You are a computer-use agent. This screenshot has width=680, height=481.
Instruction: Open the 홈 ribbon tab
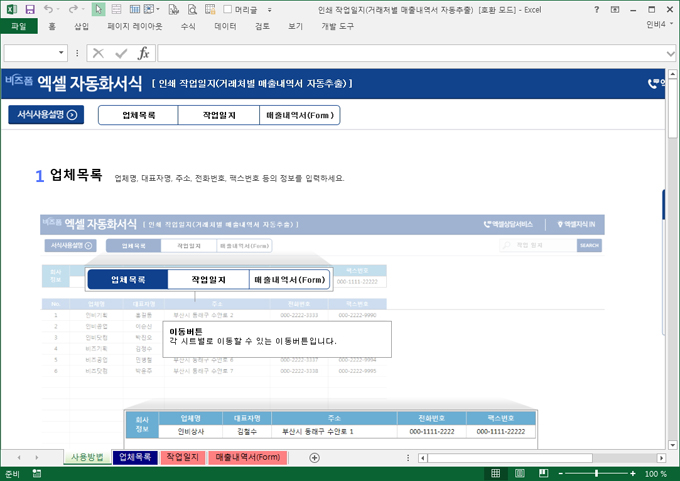pyautogui.click(x=52, y=26)
